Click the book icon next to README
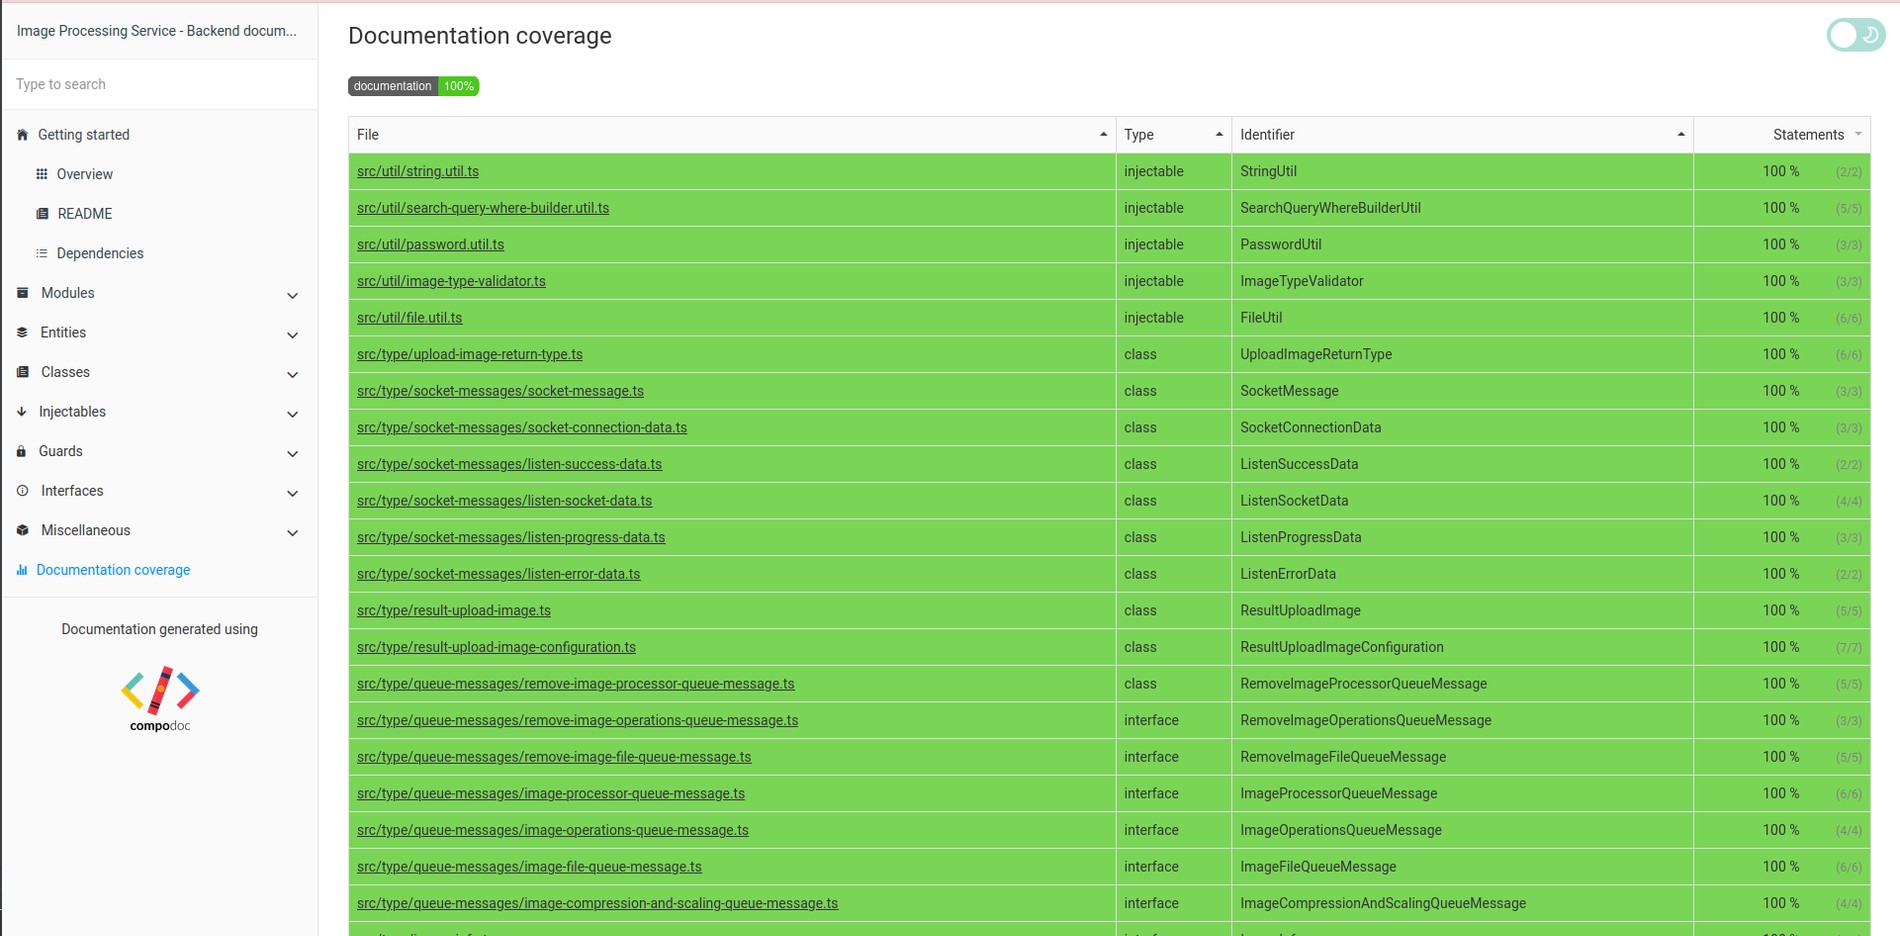Image resolution: width=1900 pixels, height=936 pixels. pyautogui.click(x=42, y=214)
